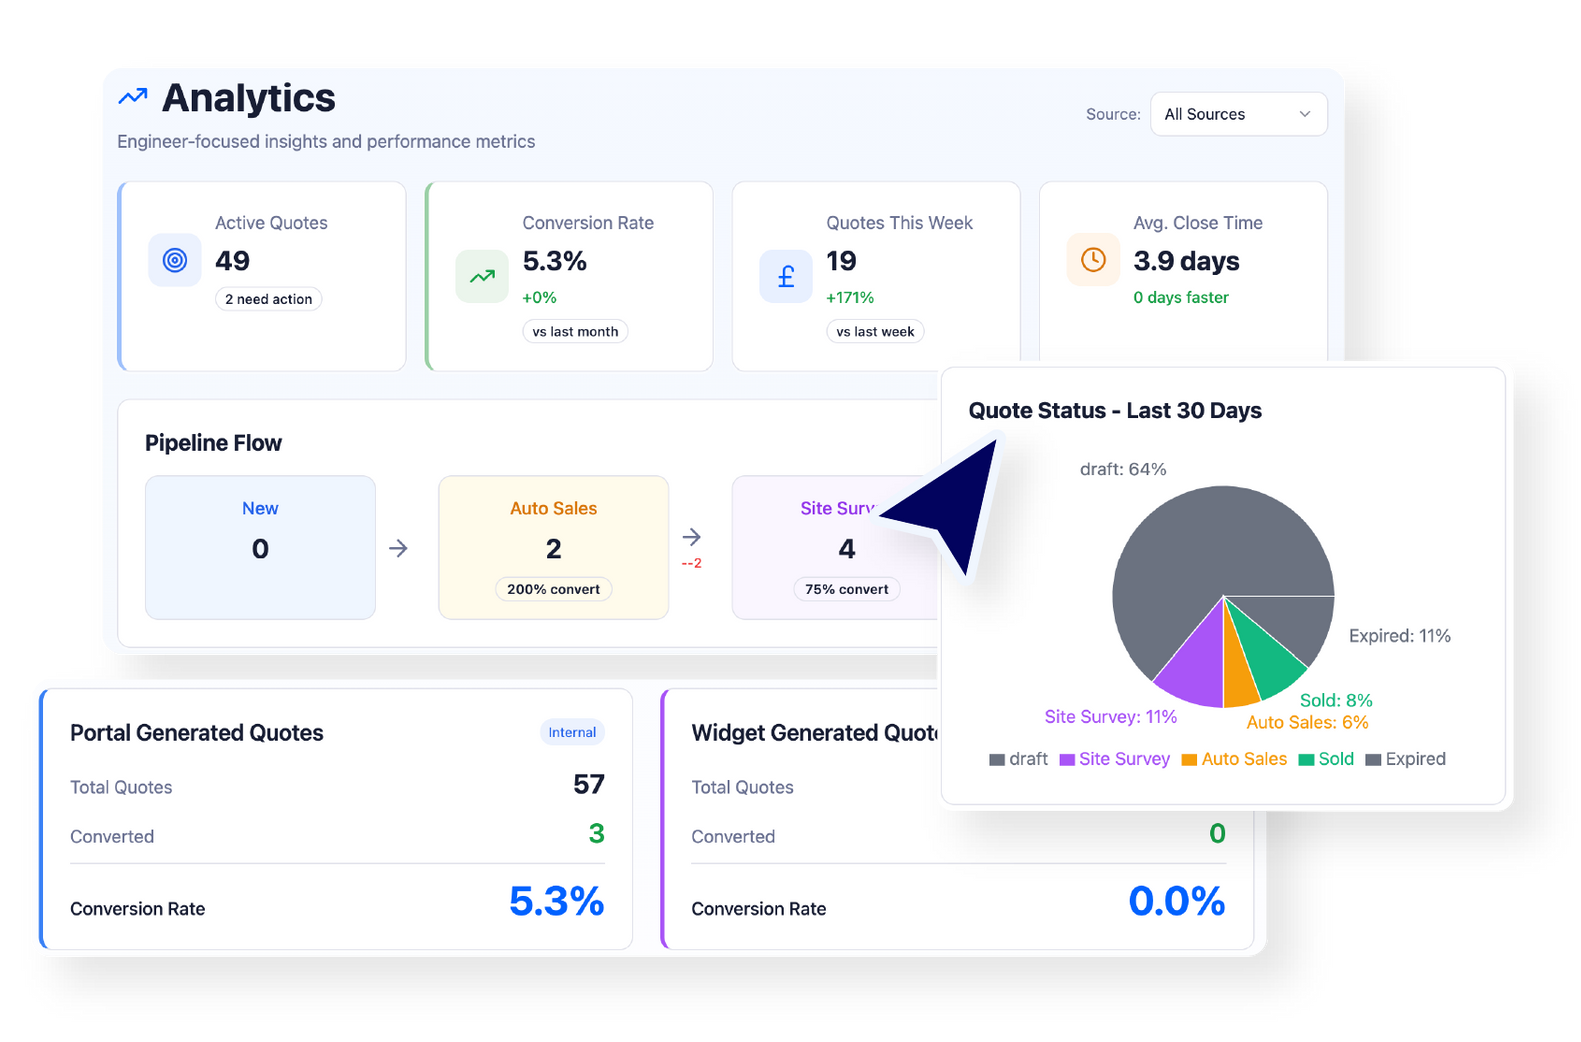
Task: Click the '2 need action' badge
Action: coord(268,299)
